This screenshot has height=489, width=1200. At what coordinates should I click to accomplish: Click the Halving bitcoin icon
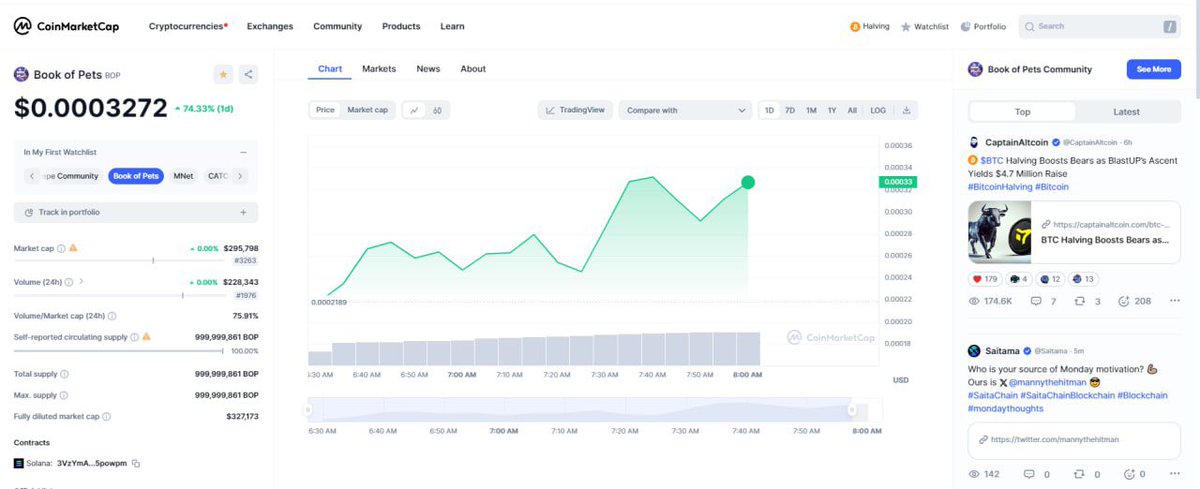click(x=855, y=27)
